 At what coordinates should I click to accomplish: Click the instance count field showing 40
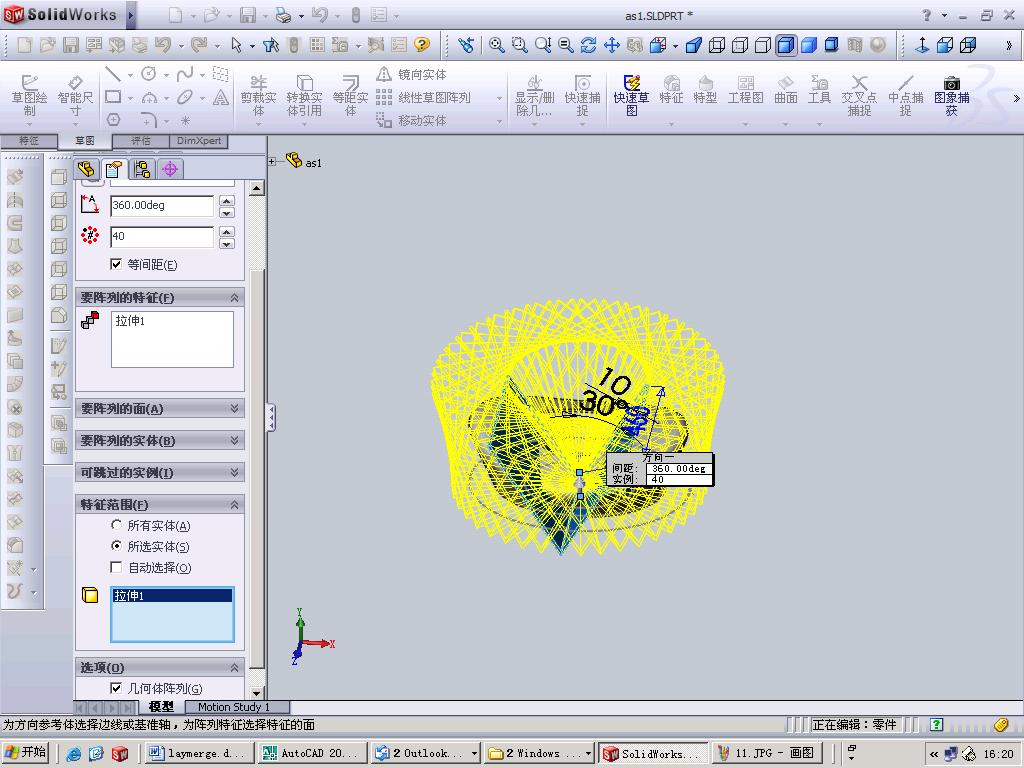coord(162,236)
